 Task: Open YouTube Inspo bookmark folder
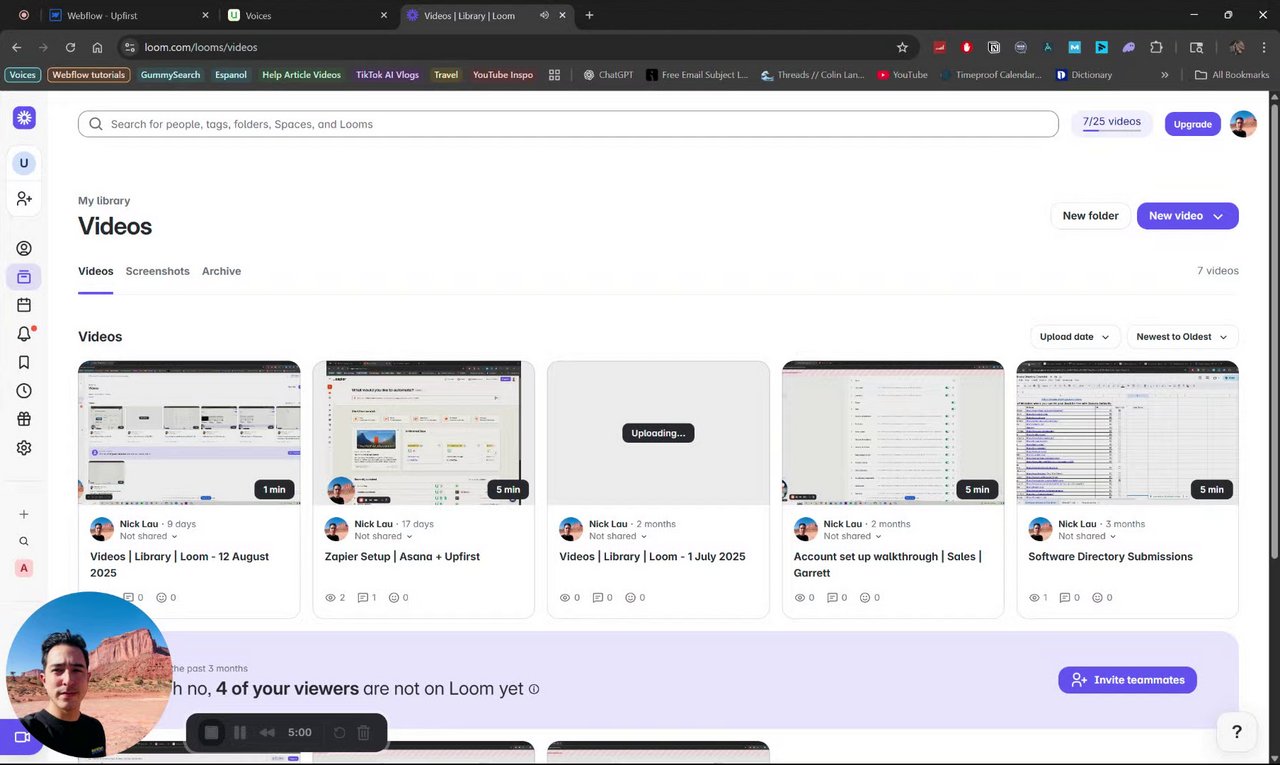(503, 75)
